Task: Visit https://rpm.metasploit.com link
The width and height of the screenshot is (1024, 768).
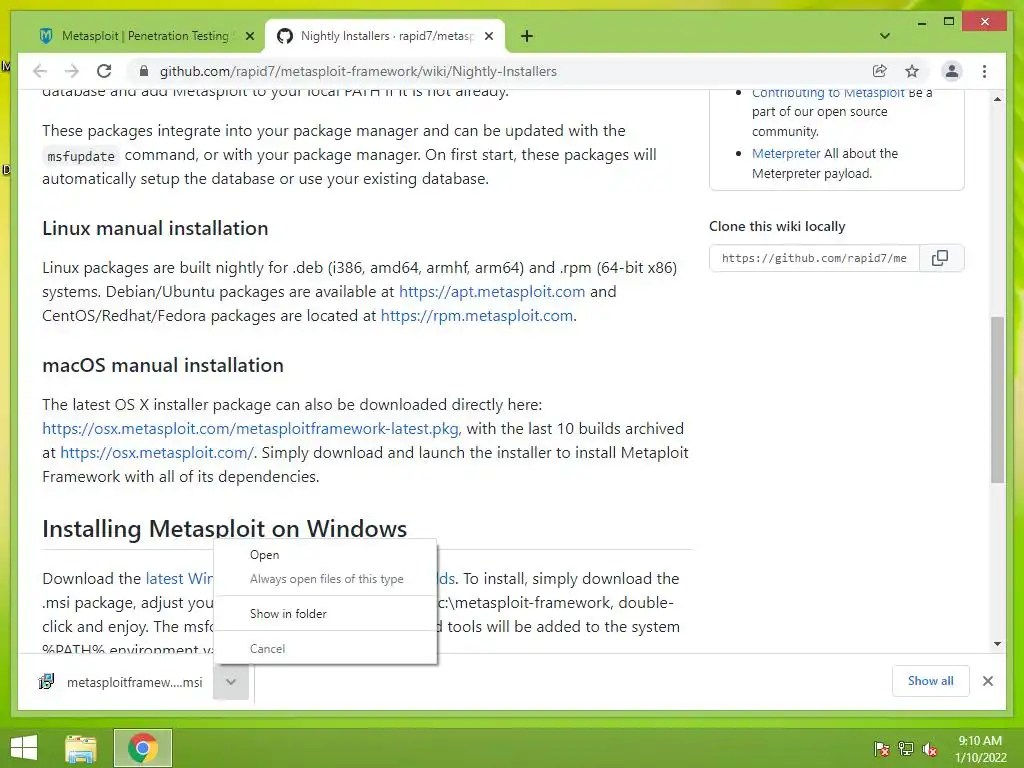Action: pyautogui.click(x=477, y=316)
